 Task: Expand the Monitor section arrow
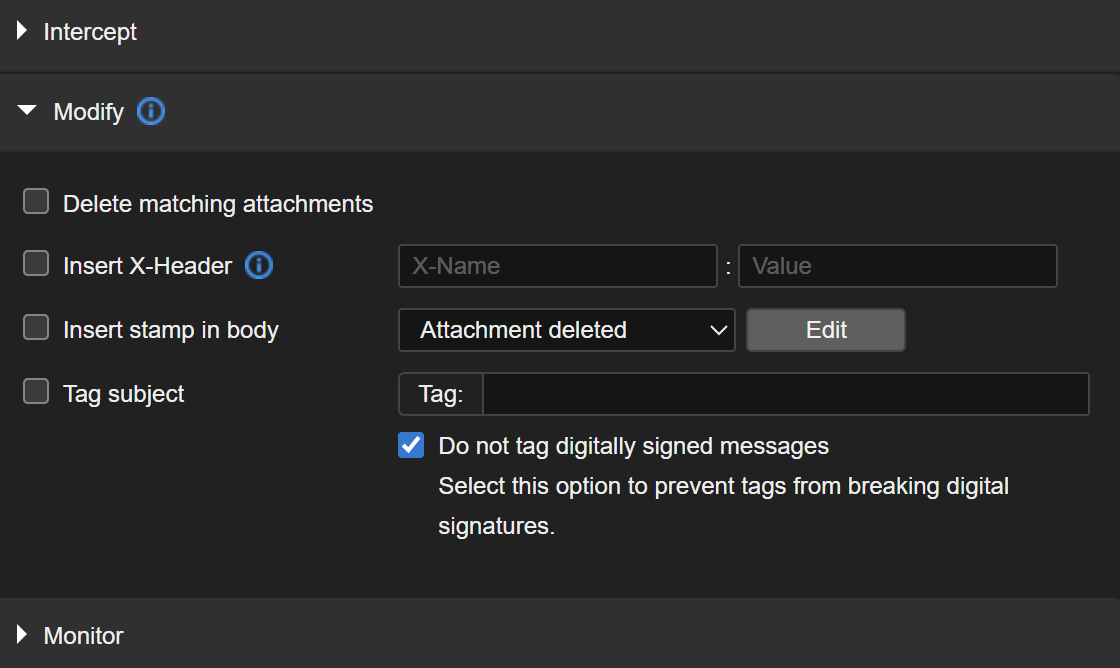[22, 635]
